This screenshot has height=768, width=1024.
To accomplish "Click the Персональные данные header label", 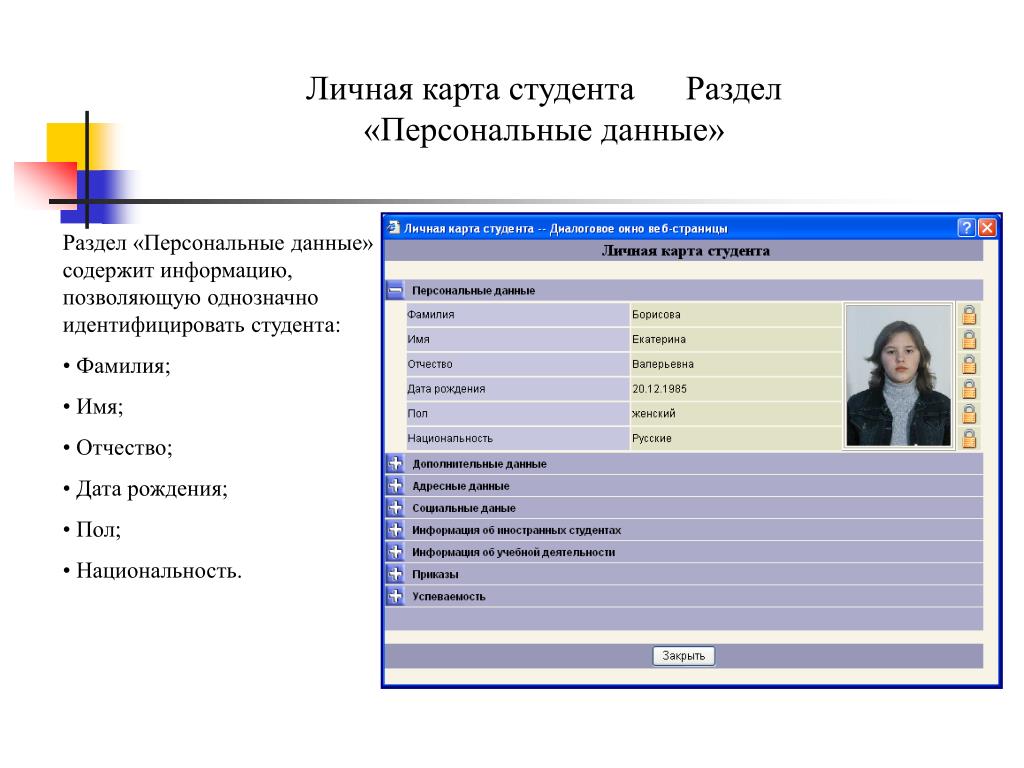I will 473,291.
